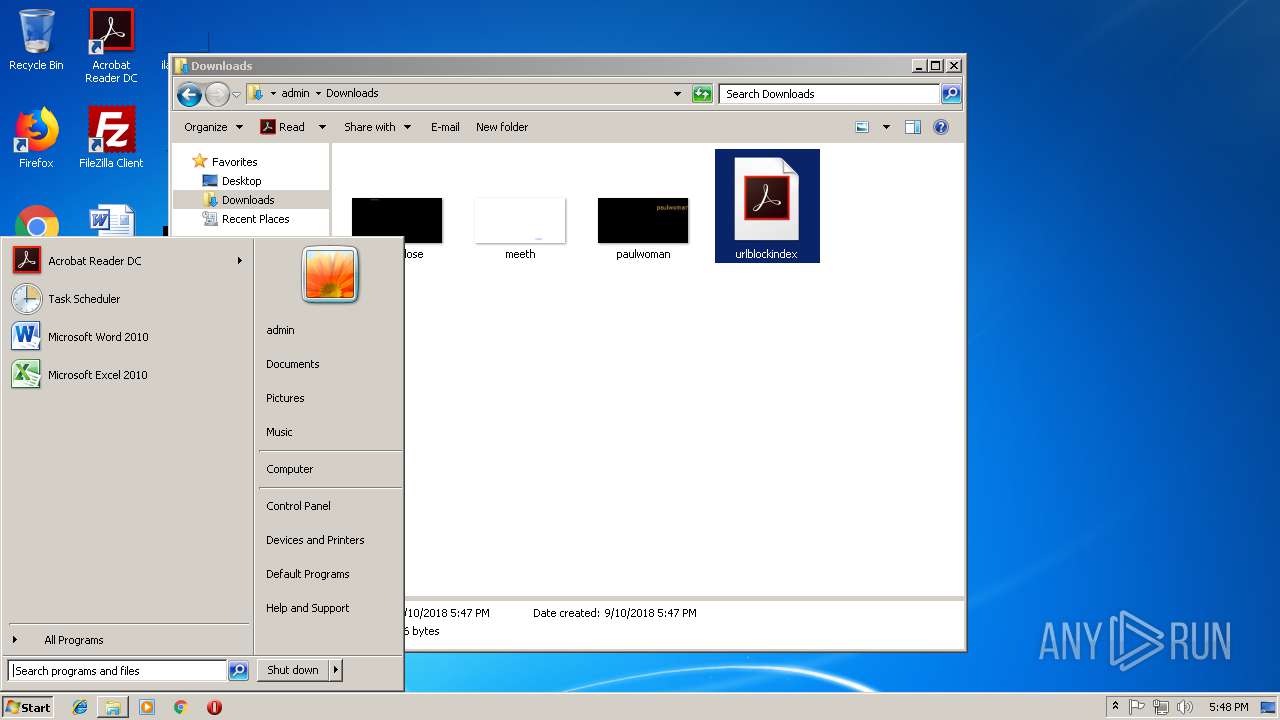Click New folder button

[502, 127]
